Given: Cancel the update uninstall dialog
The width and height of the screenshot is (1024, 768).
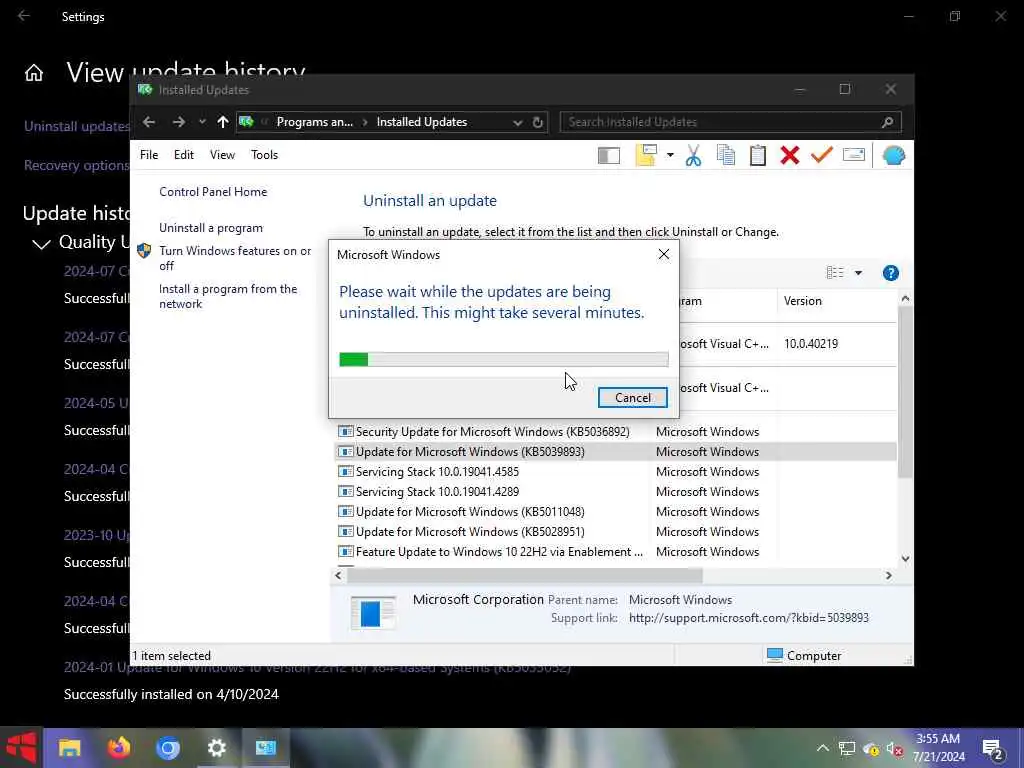Looking at the screenshot, I should tap(632, 398).
